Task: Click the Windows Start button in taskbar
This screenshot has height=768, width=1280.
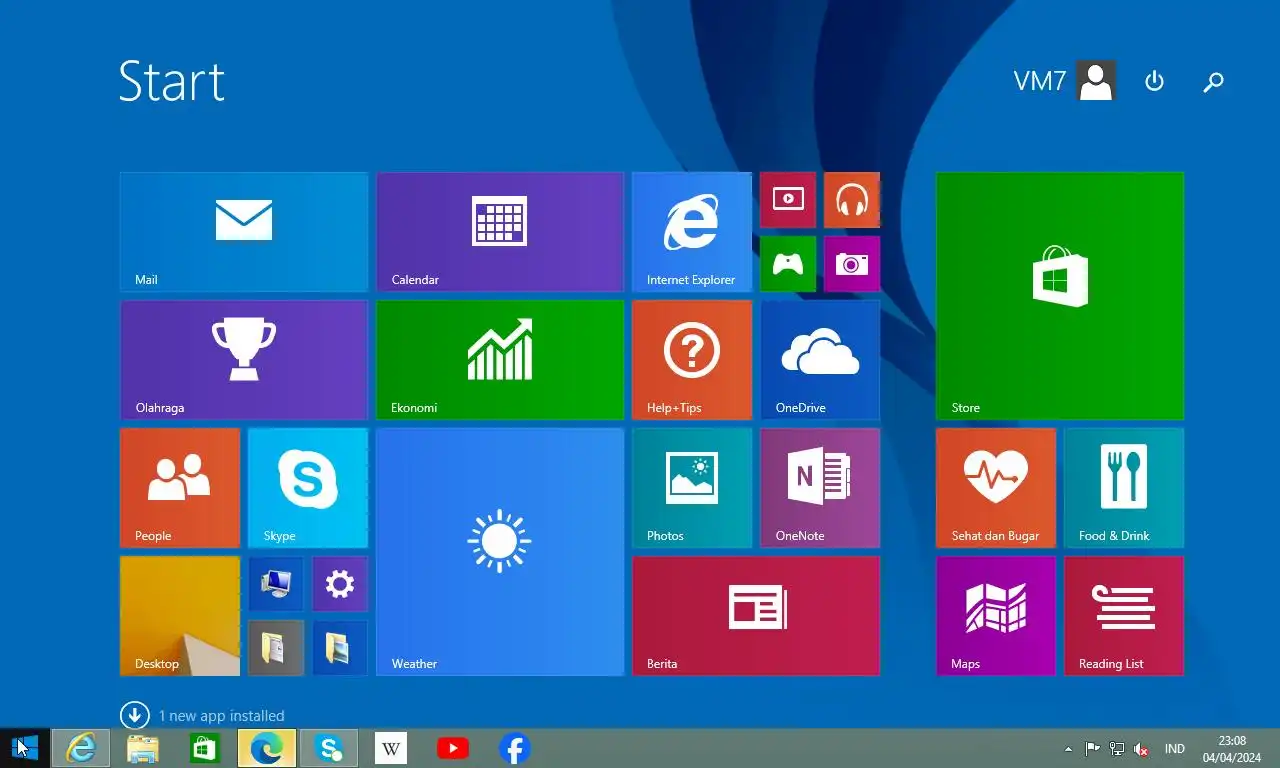Action: pyautogui.click(x=25, y=748)
